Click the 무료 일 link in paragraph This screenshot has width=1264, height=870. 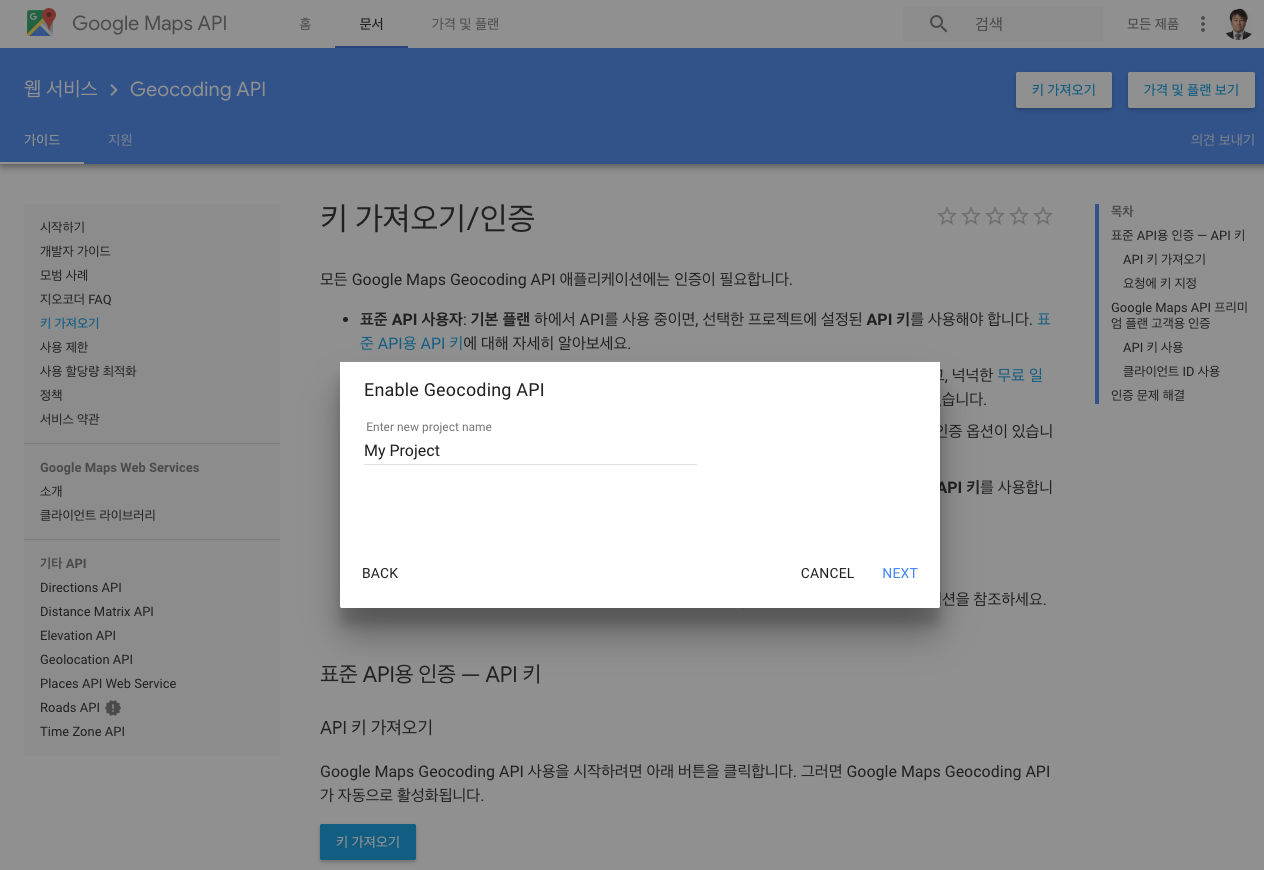tap(1020, 375)
